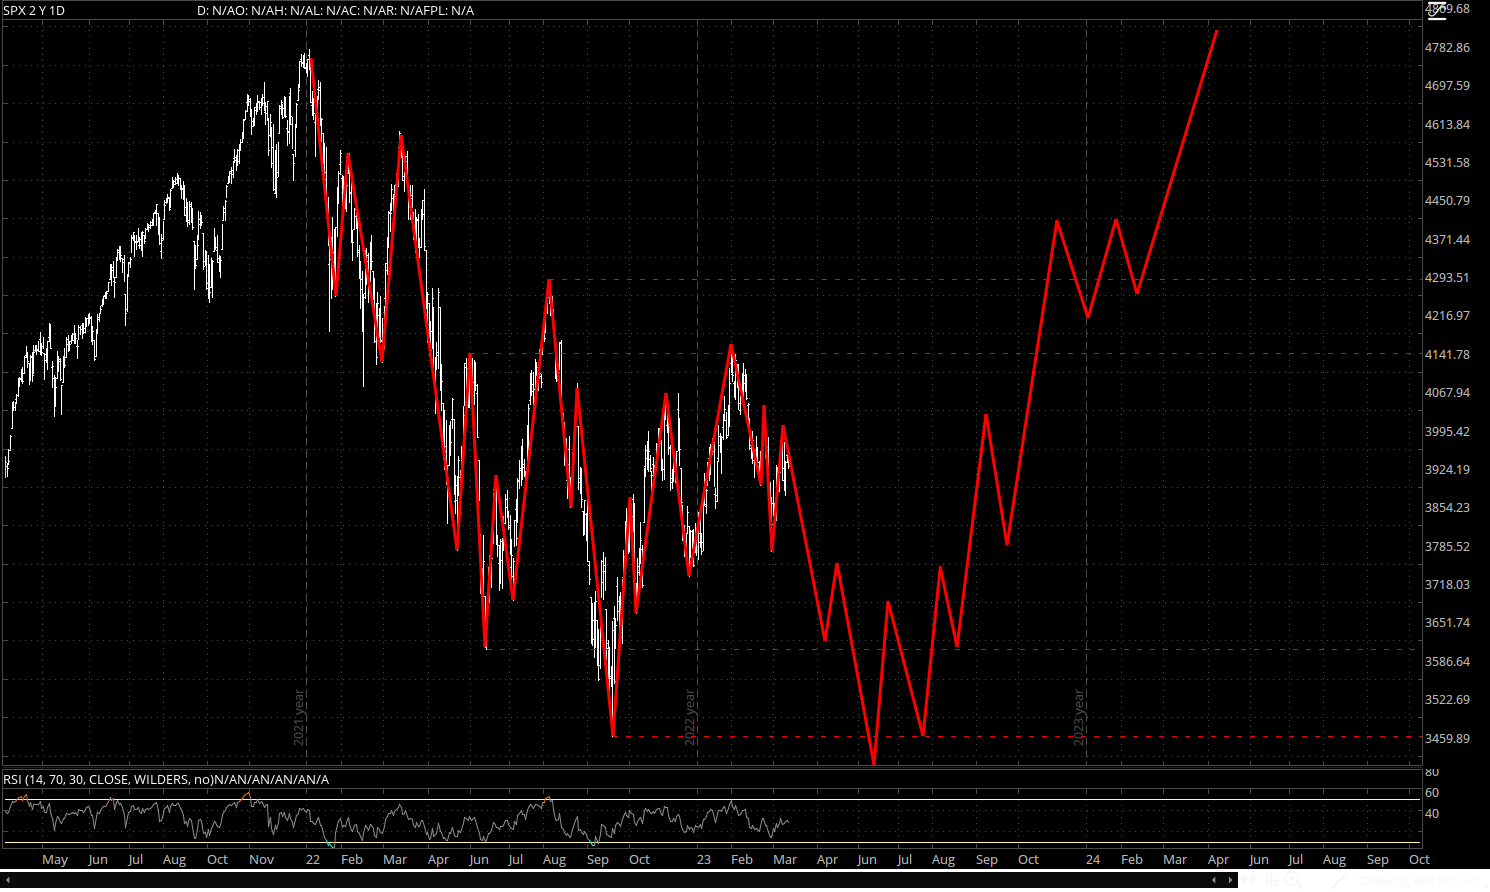Click the horizontal scrollbar's left arrow
This screenshot has height=892, width=1490.
pos(1214,880)
